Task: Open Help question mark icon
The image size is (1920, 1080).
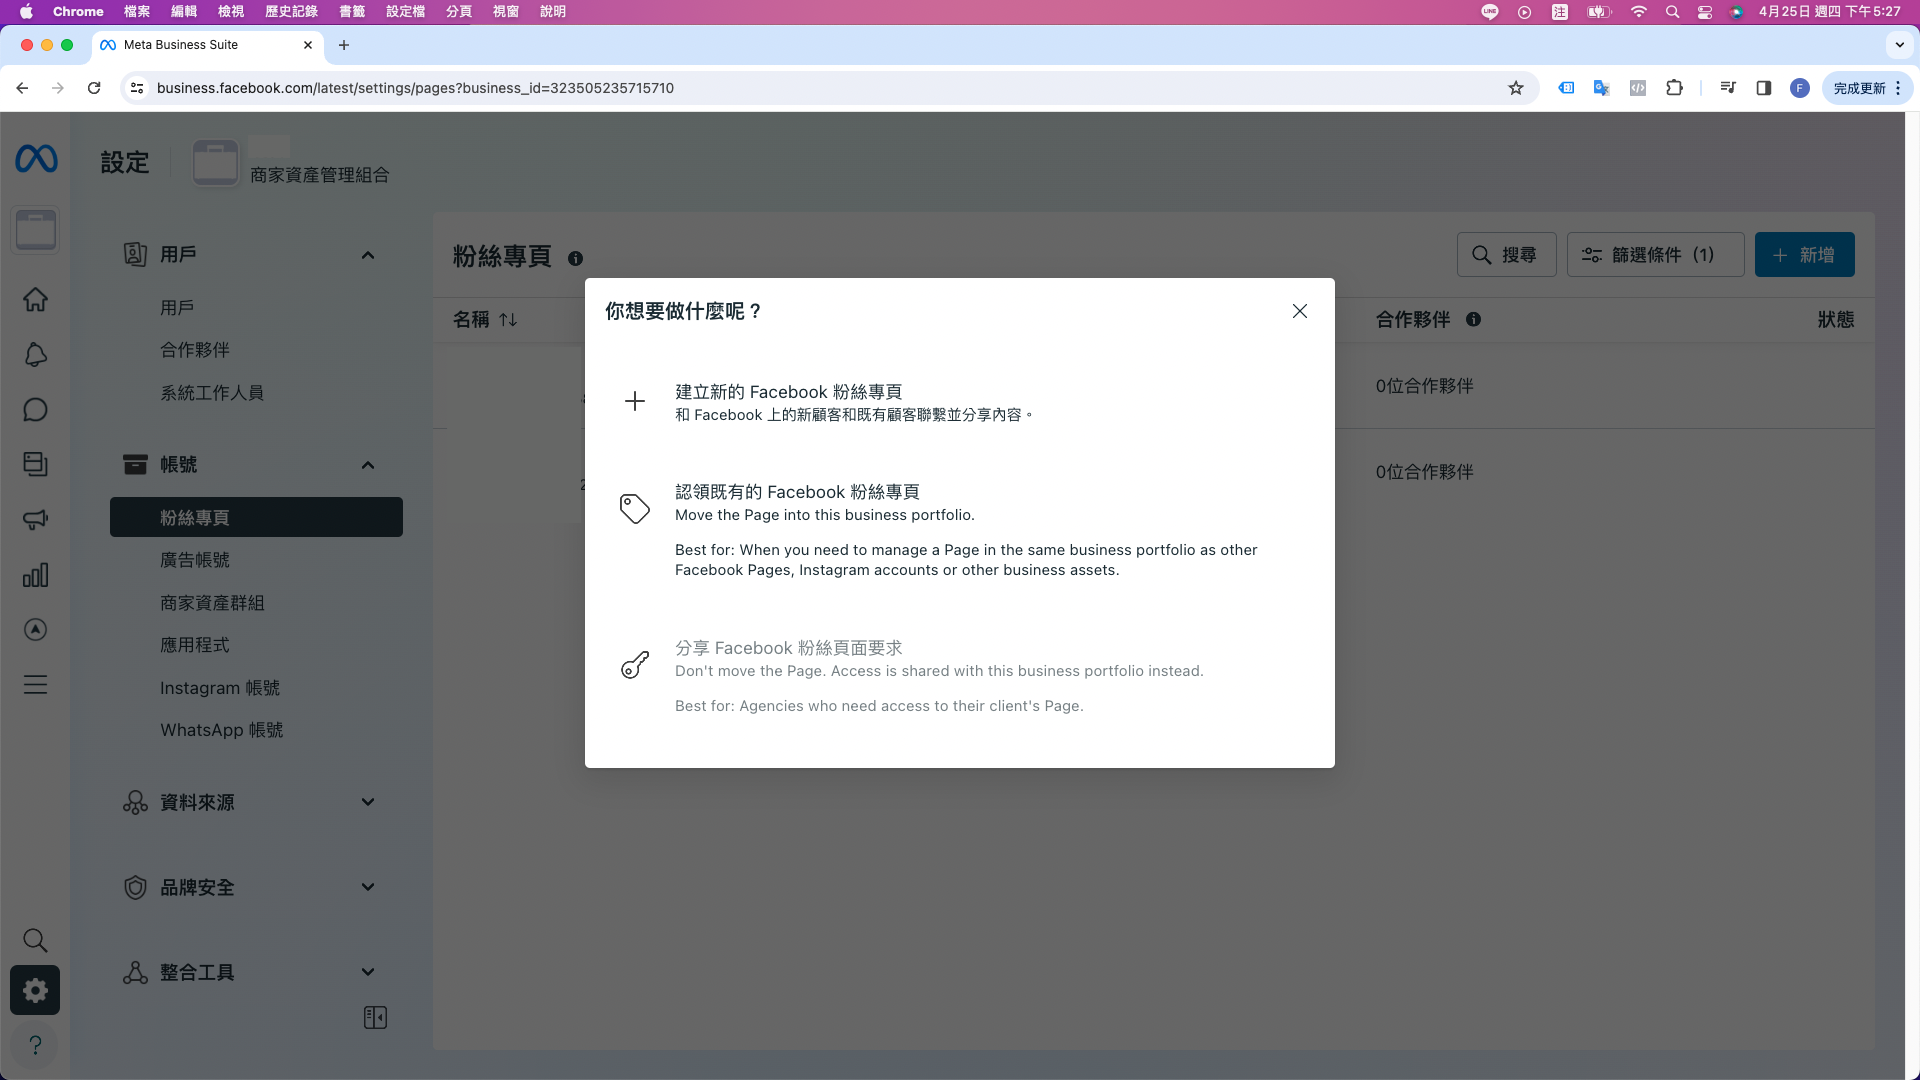Action: [x=35, y=1045]
